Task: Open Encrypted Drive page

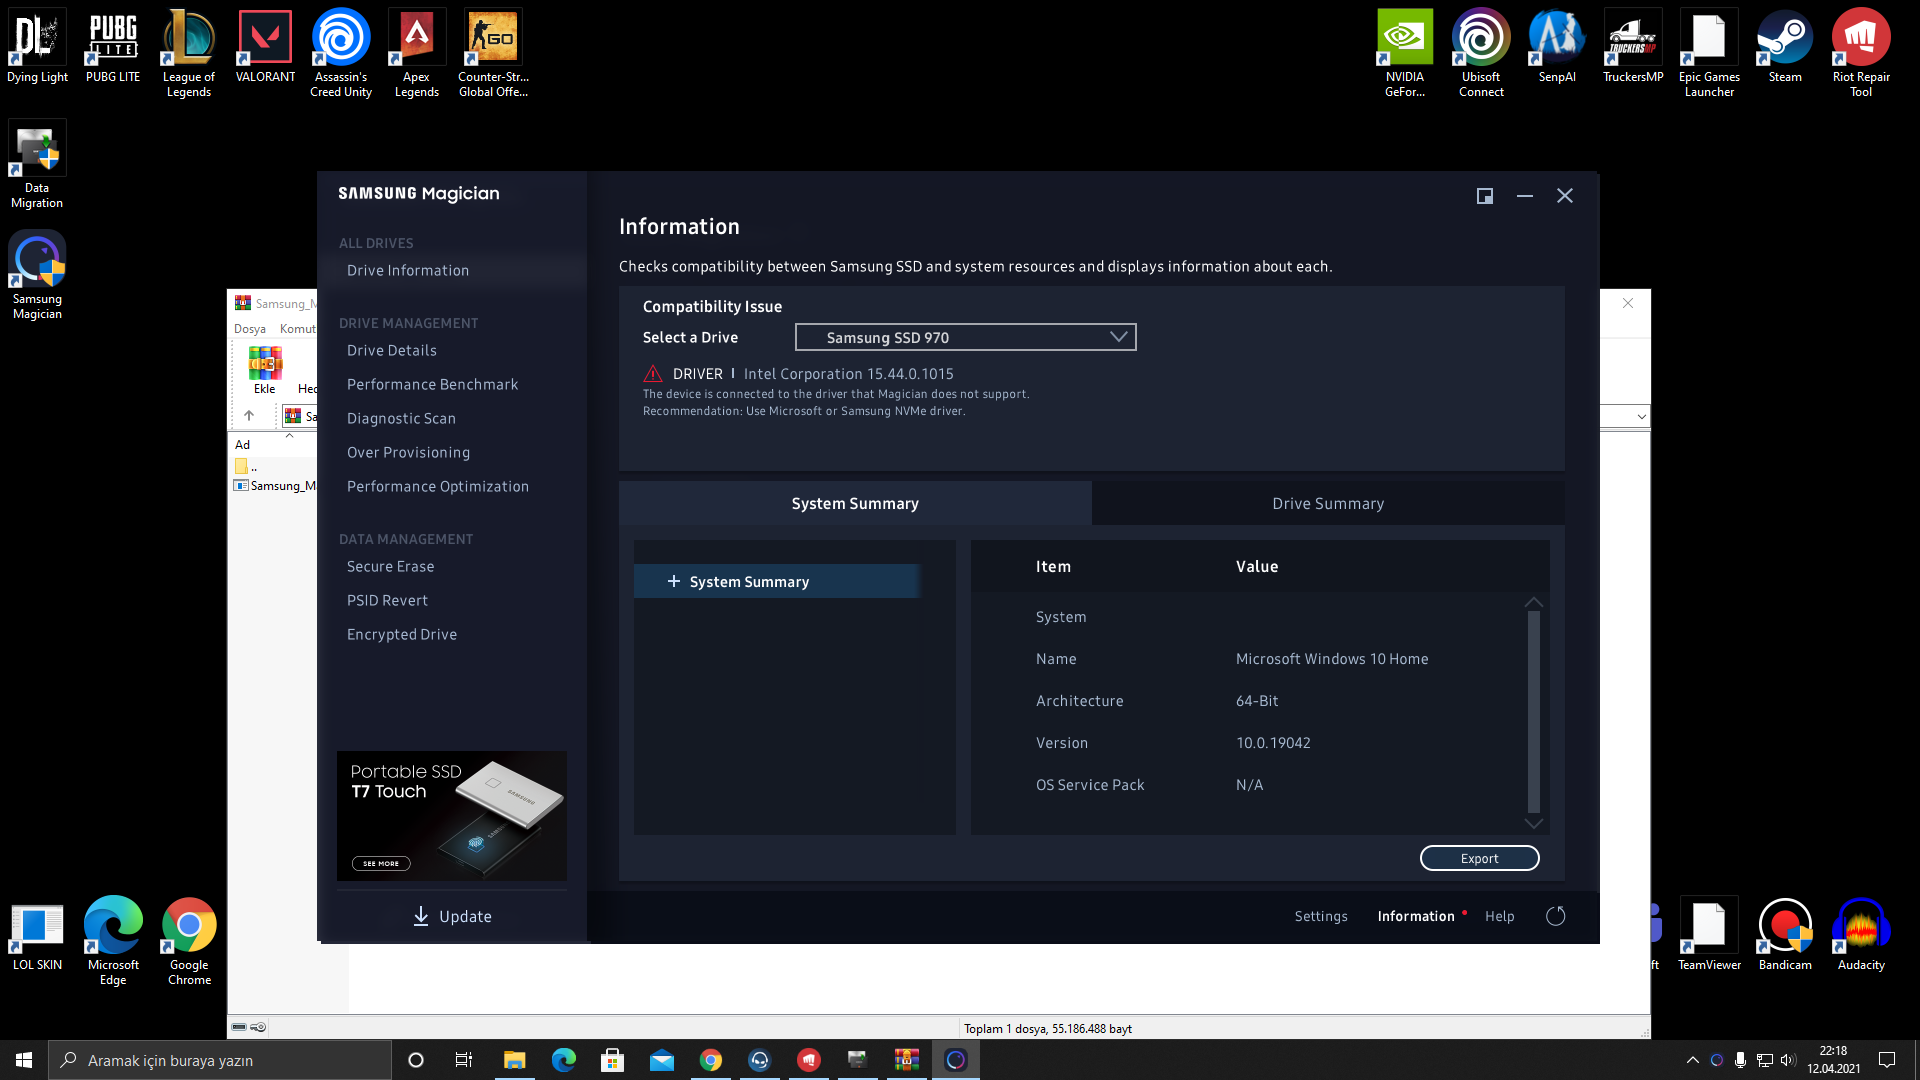Action: (402, 634)
